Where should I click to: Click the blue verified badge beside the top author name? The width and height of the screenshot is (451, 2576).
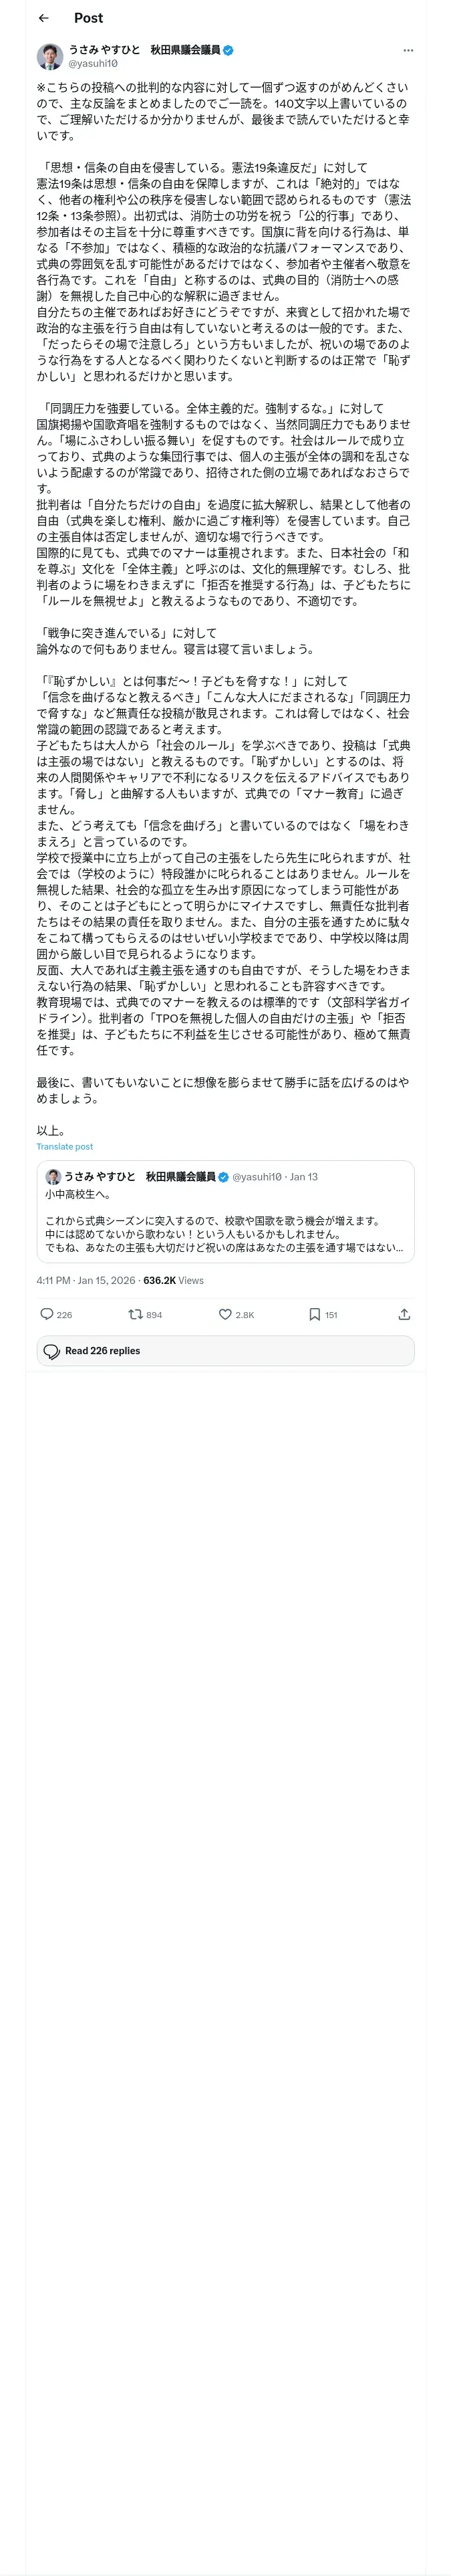[228, 50]
